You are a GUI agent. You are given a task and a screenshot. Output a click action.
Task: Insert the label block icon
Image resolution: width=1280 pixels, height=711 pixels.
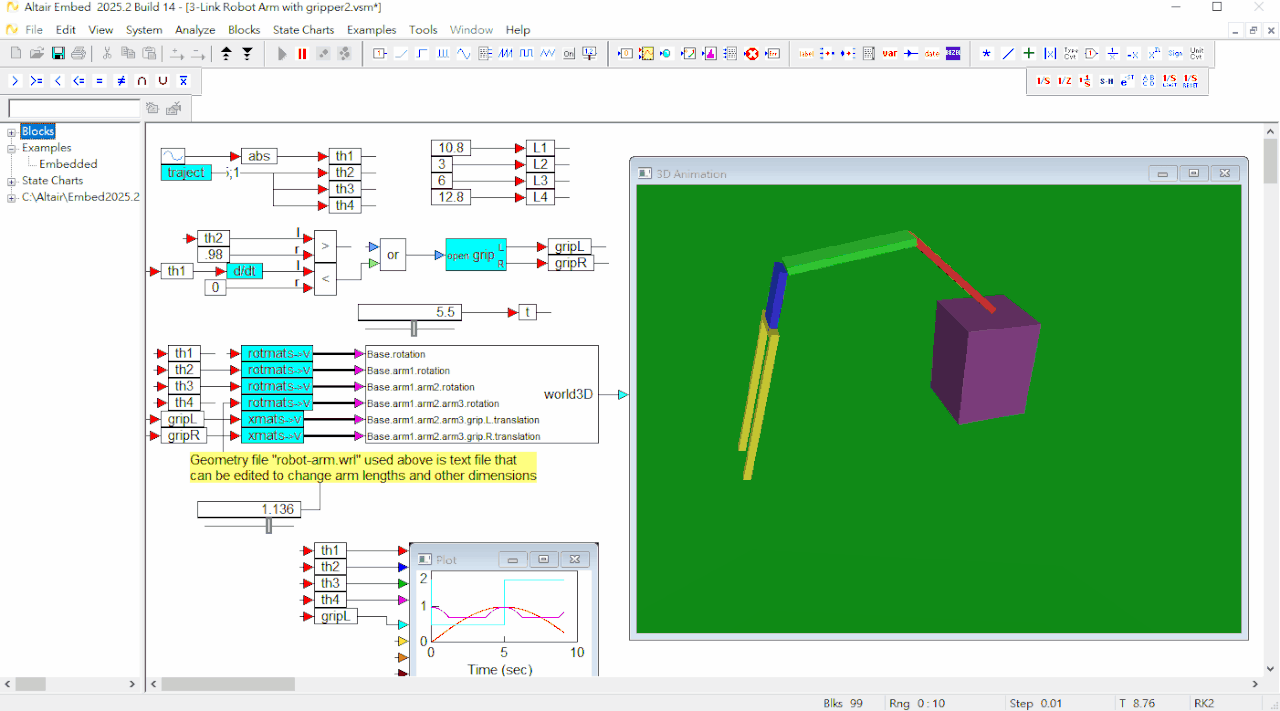(808, 53)
